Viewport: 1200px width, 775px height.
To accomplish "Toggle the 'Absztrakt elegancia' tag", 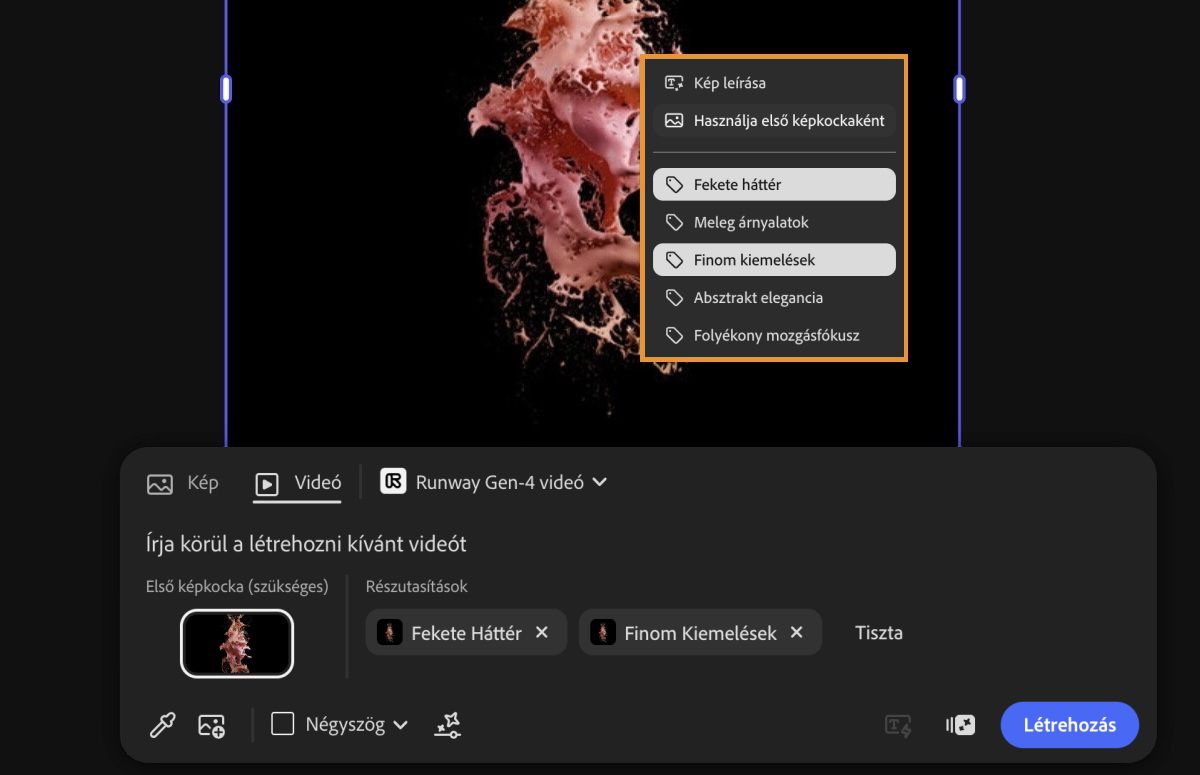I will coord(774,298).
